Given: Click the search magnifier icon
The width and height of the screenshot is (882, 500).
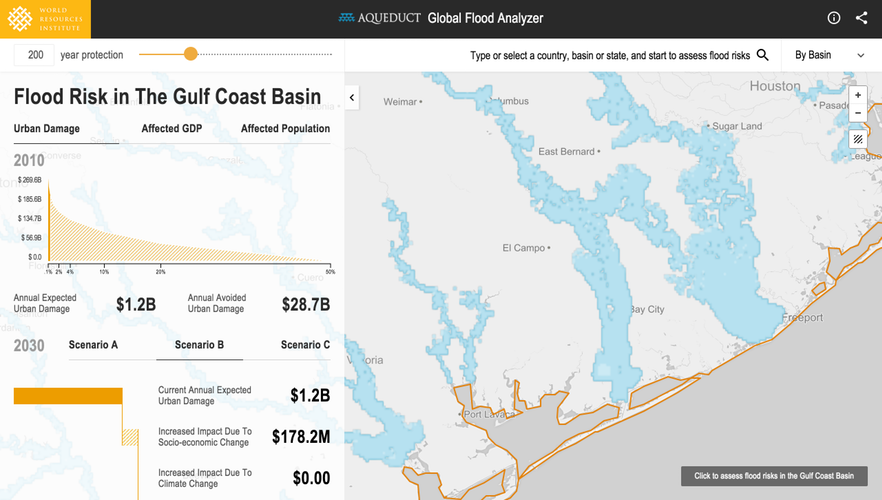Looking at the screenshot, I should pyautogui.click(x=762, y=55).
